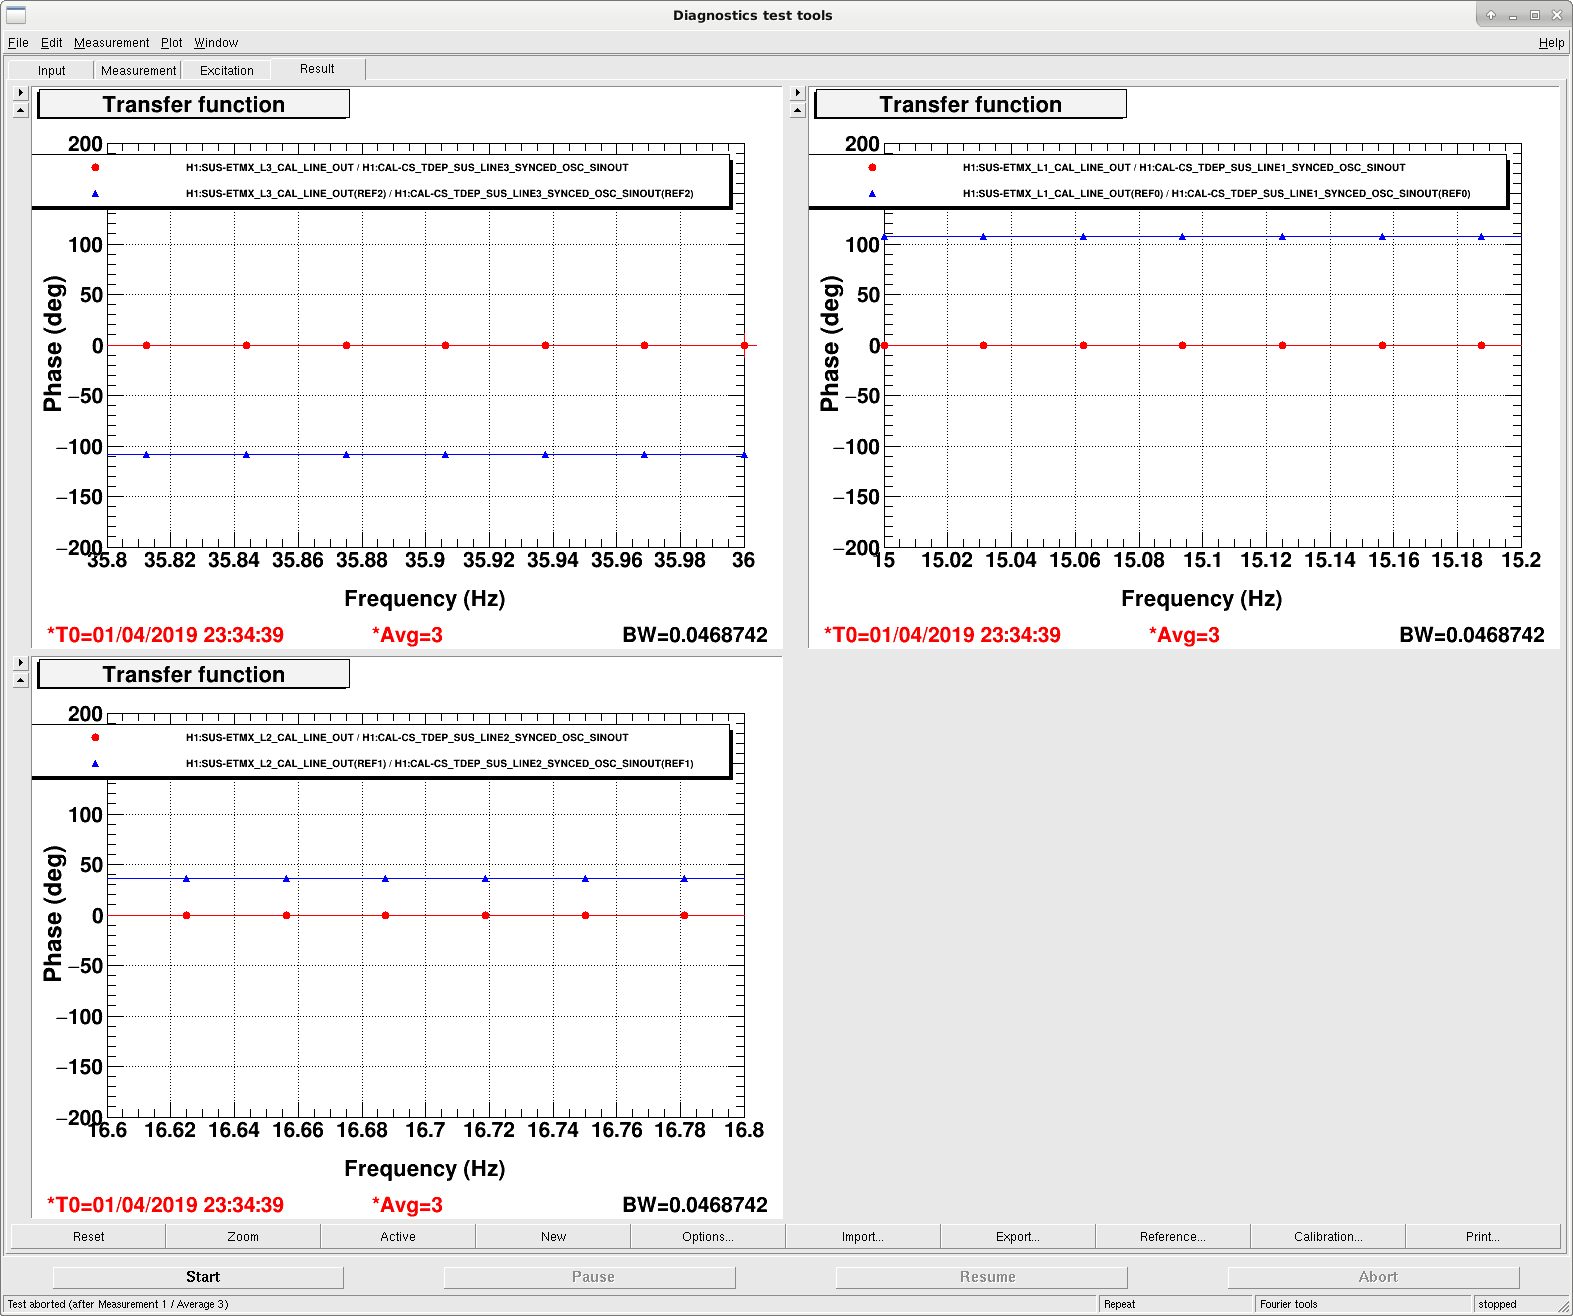Switch to the Input tab
The image size is (1573, 1316).
[x=52, y=70]
